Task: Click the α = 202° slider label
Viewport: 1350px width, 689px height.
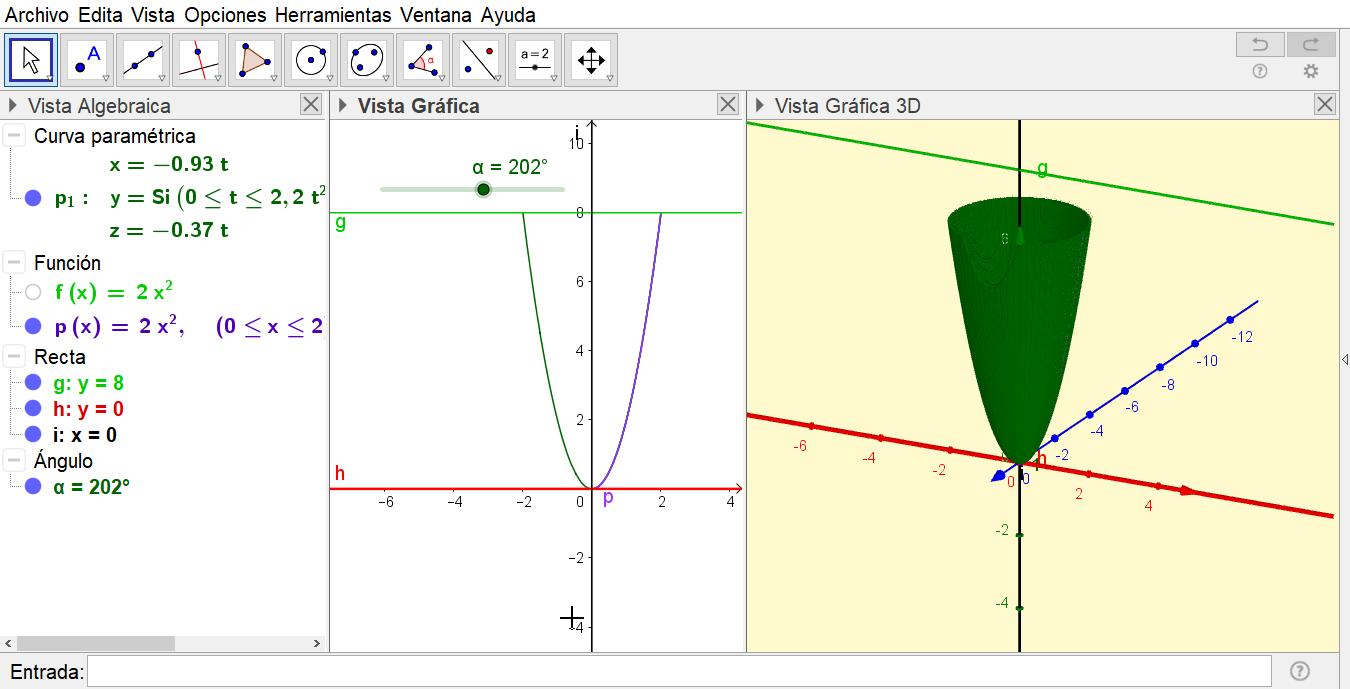Action: (x=510, y=167)
